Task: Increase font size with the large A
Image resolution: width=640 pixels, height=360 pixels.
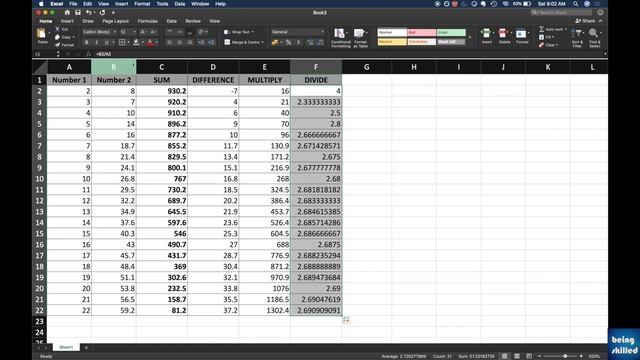Action: (x=143, y=32)
